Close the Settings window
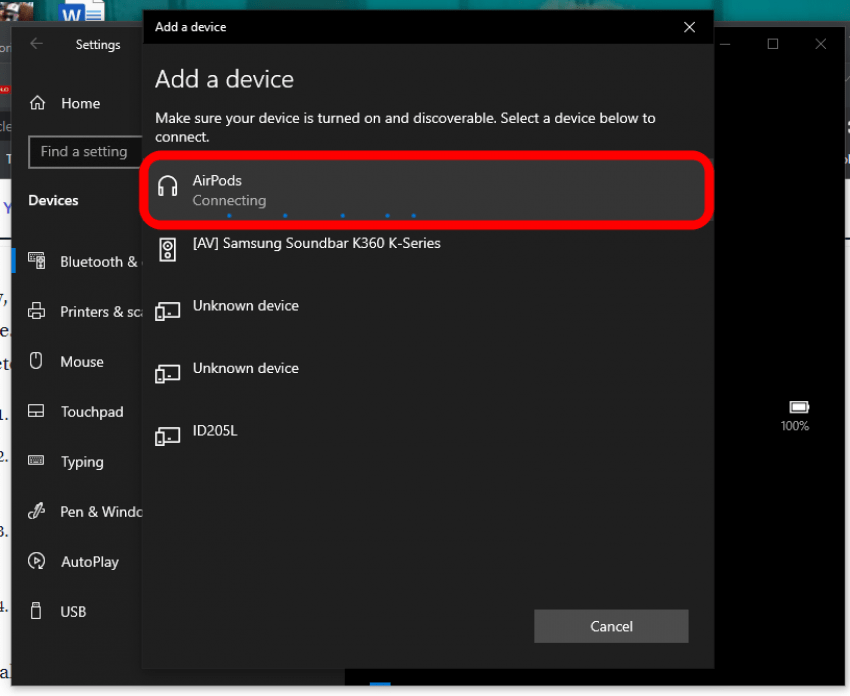The image size is (850, 696). coord(821,44)
